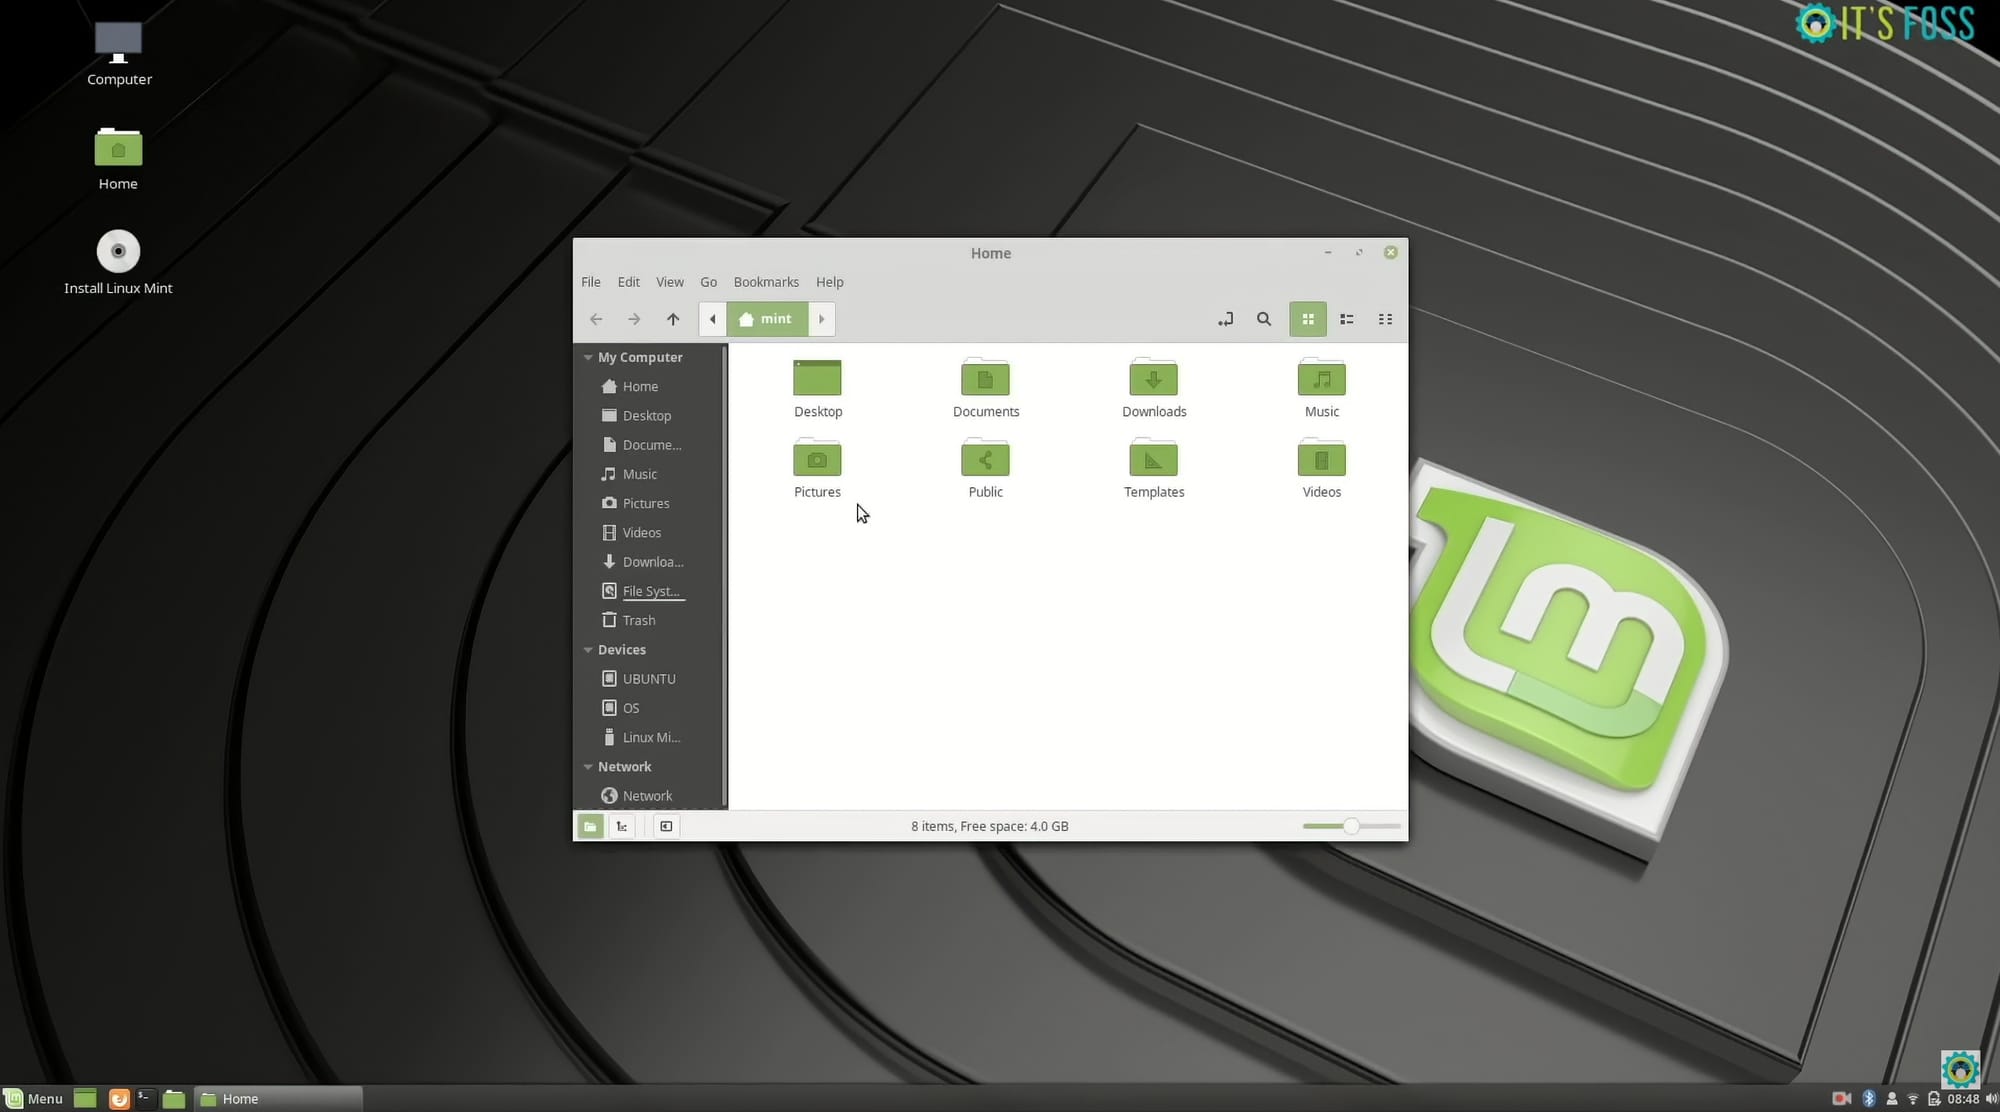Click the compact view button in toolbar

pyautogui.click(x=1384, y=319)
